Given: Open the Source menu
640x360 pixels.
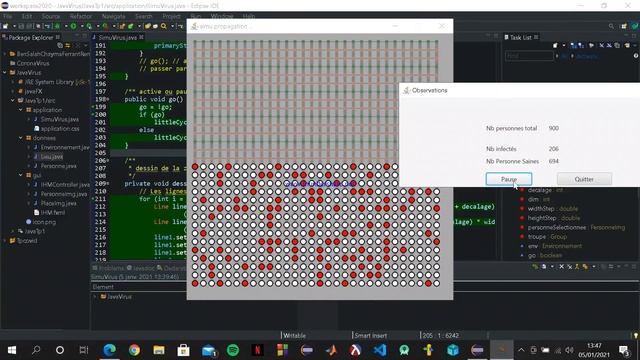Looking at the screenshot, I should click(51, 16).
